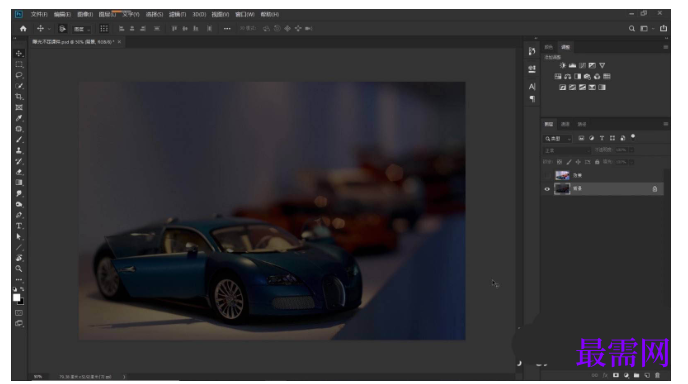This screenshot has width=688, height=384.
Task: Toggle Show Transform Controls option
Action: click(x=104, y=29)
